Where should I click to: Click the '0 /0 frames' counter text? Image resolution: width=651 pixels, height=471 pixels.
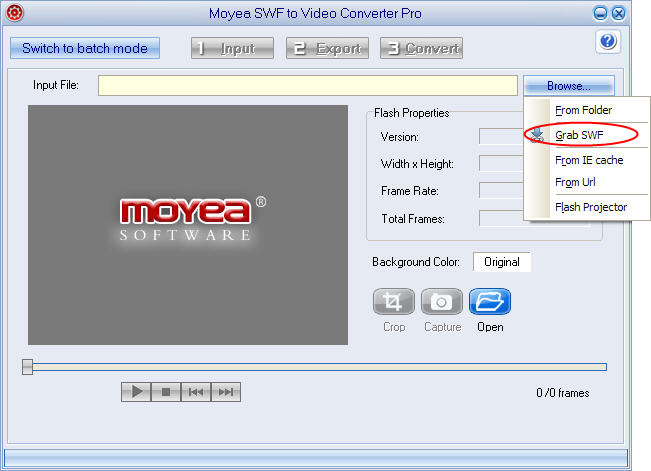pos(563,393)
